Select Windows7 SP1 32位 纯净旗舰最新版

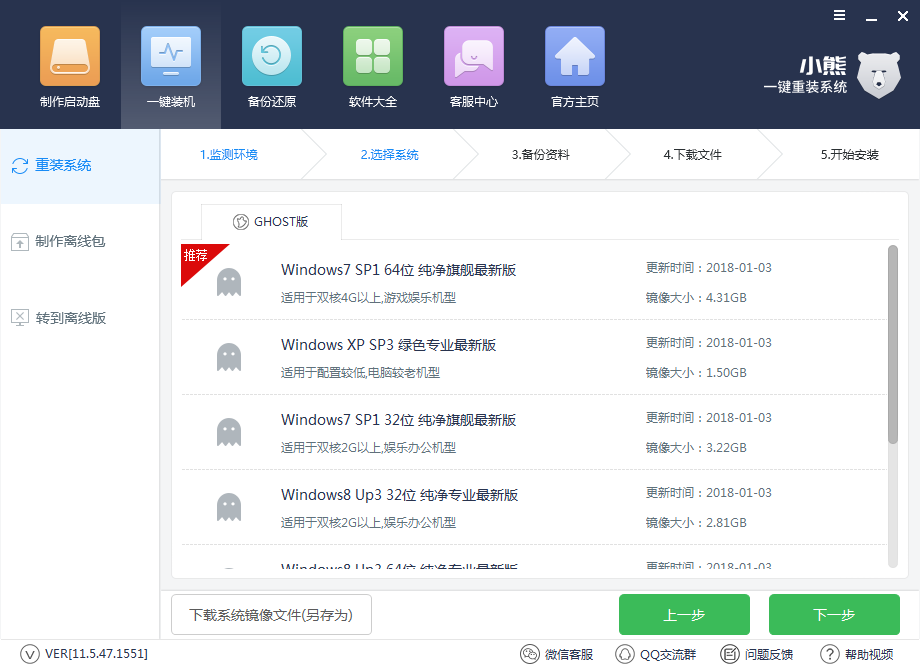click(x=398, y=420)
